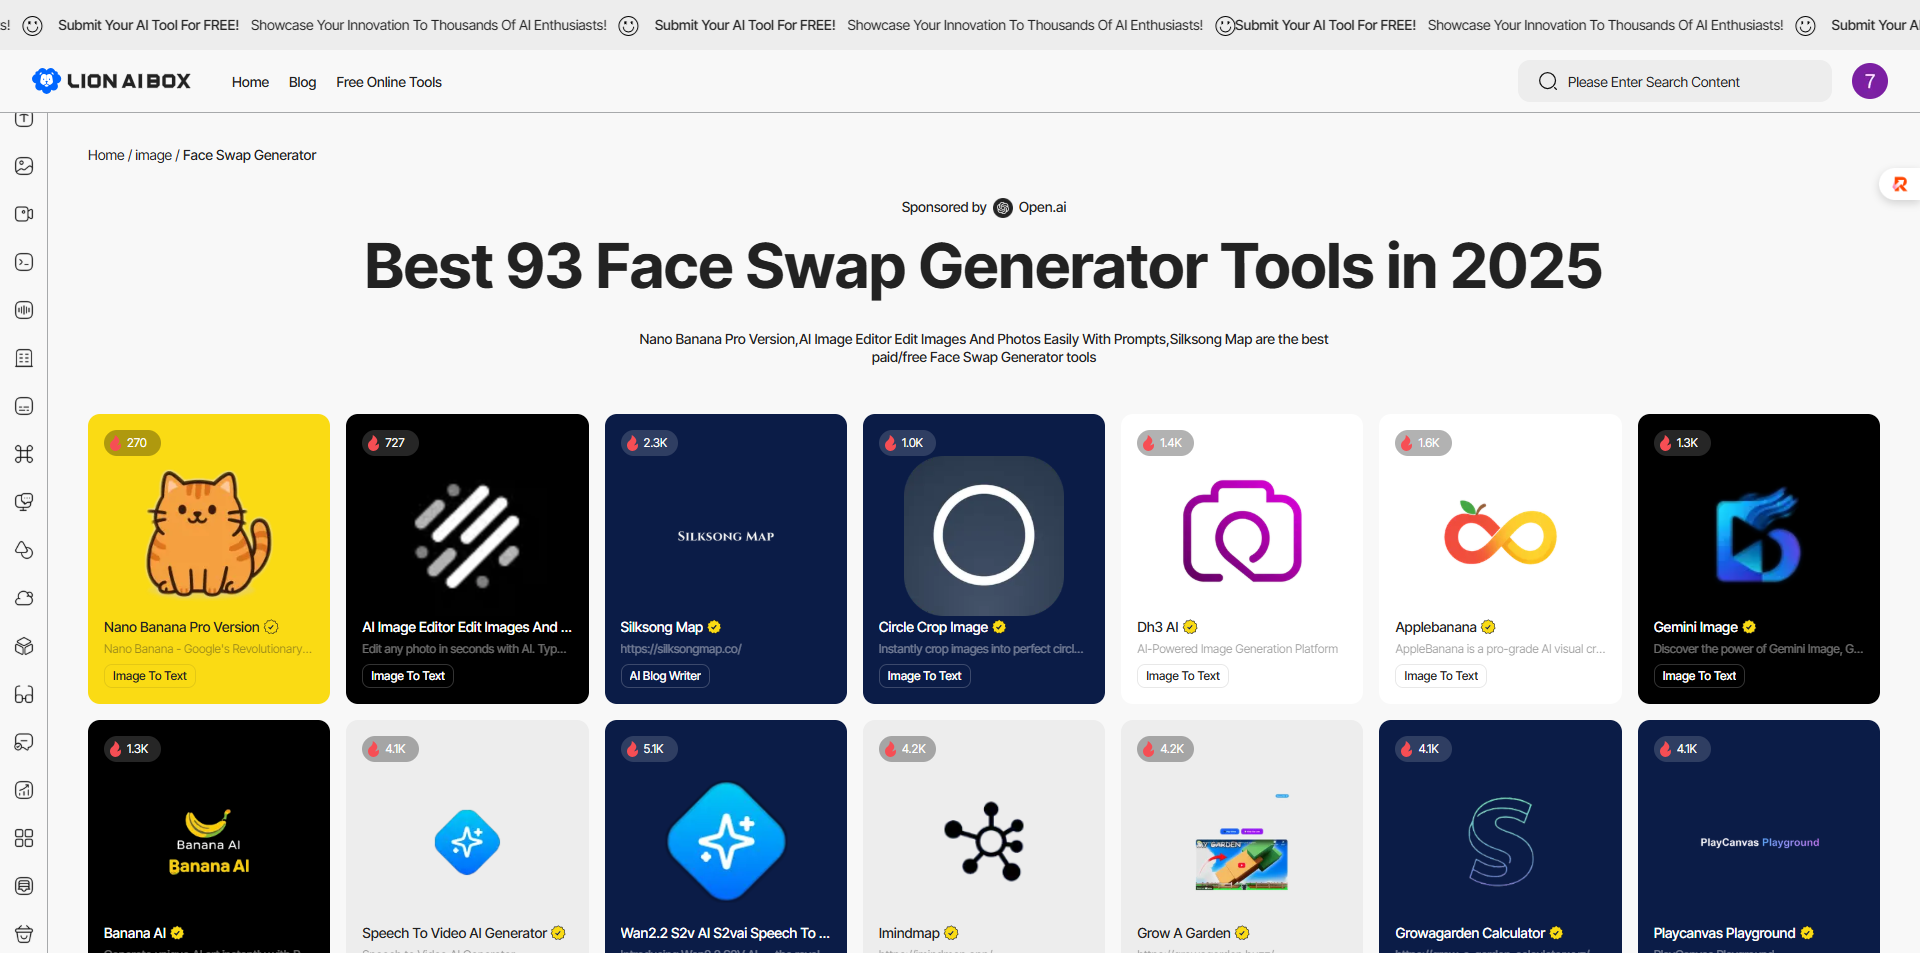
Task: Click the Silksong Map card image
Action: point(726,536)
